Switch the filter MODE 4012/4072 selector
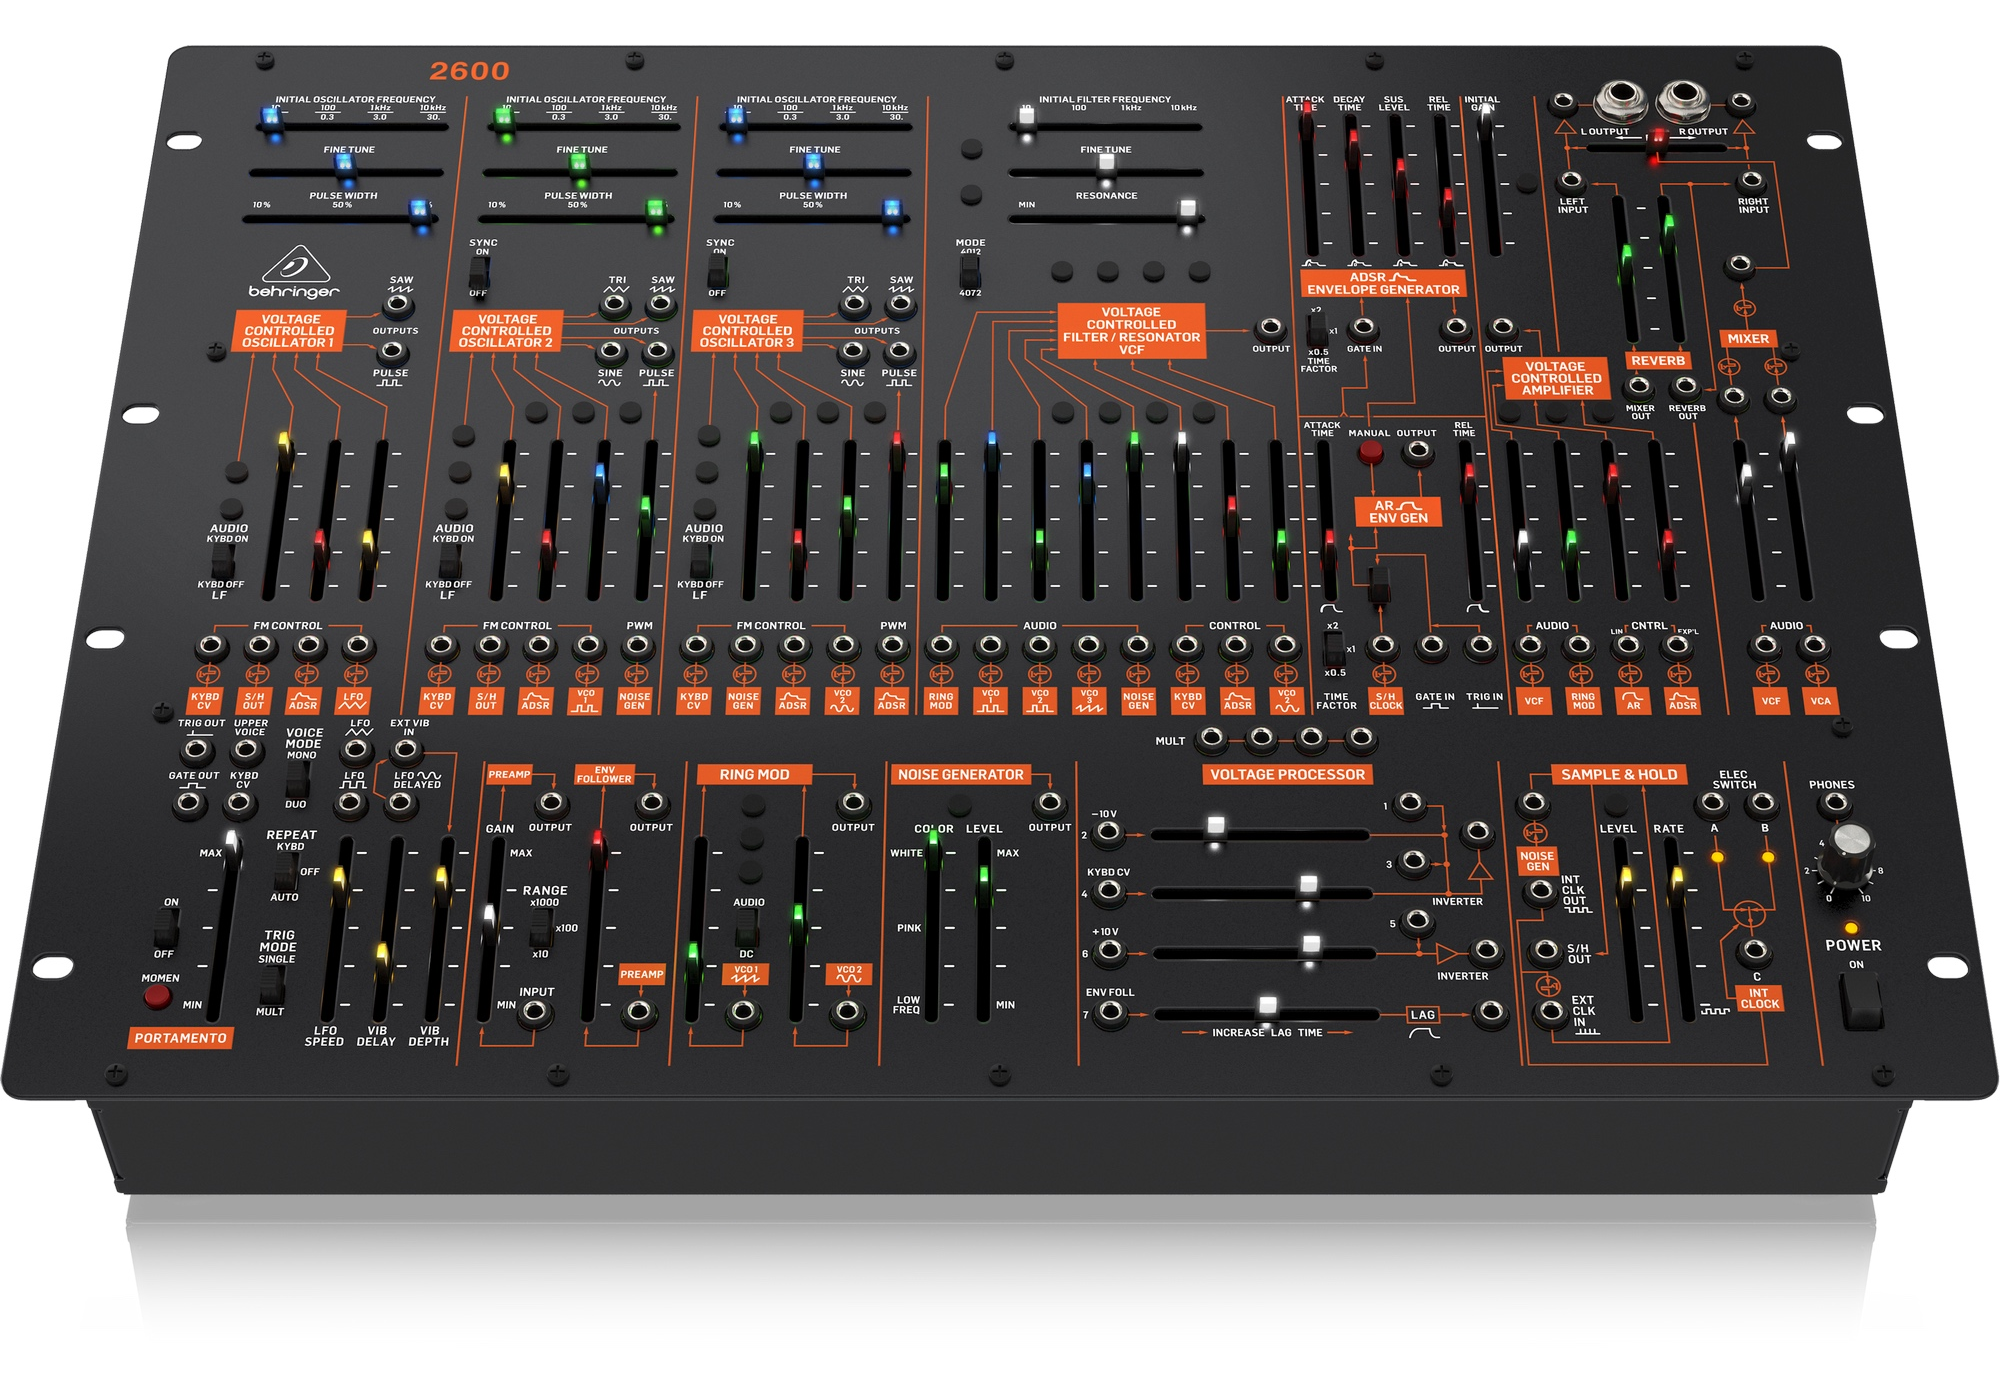 [x=969, y=270]
